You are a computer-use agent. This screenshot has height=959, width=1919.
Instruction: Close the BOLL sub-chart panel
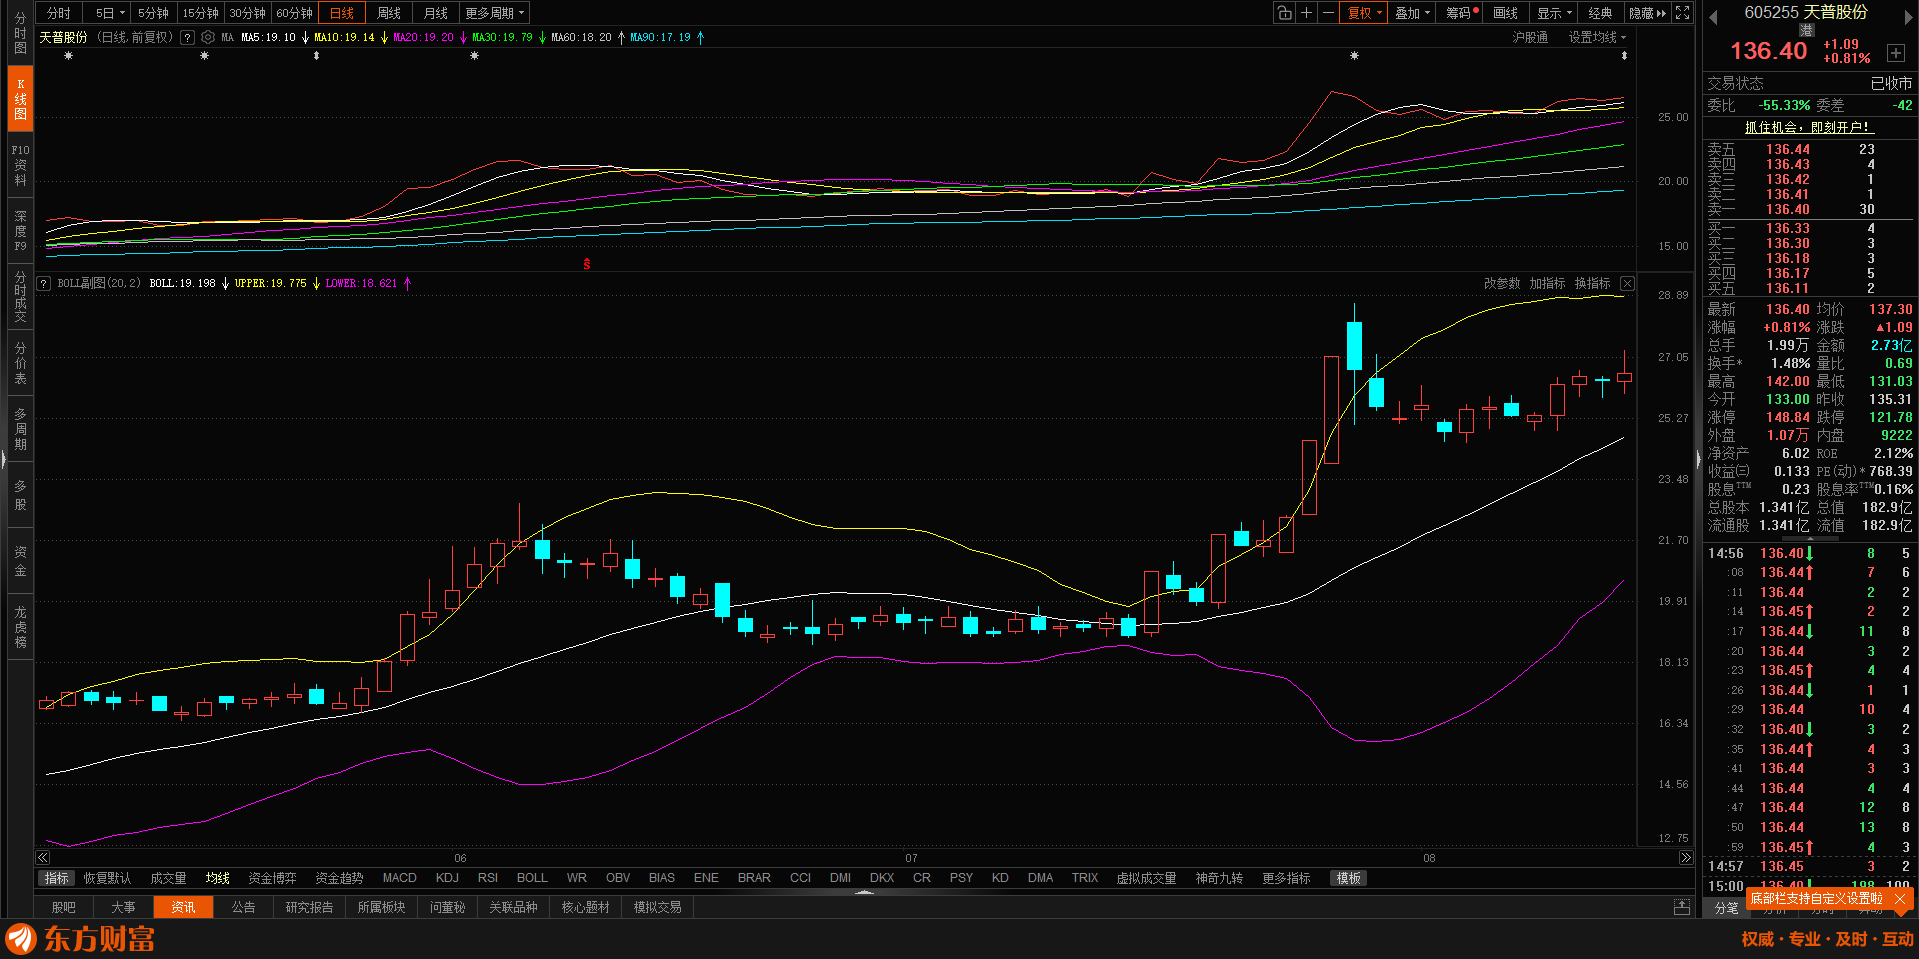tap(1627, 284)
